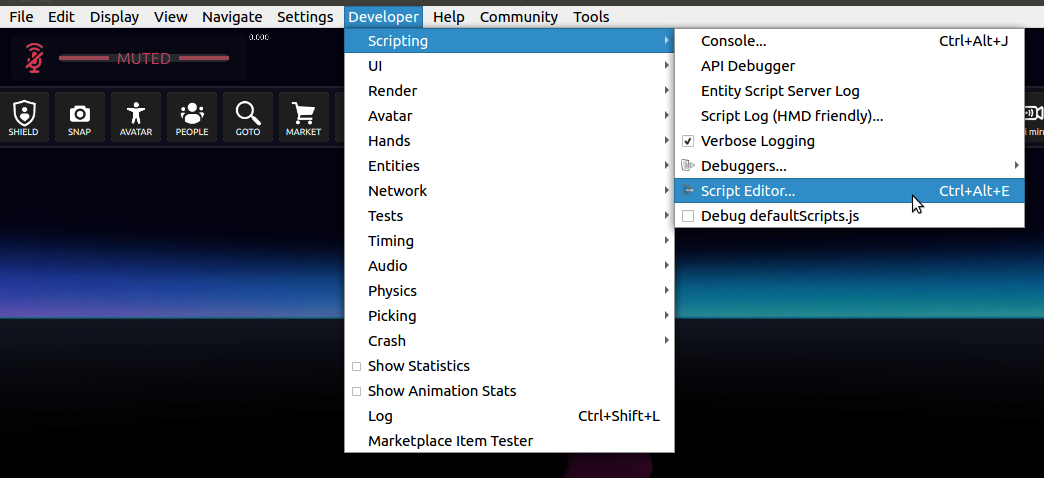1044x478 pixels.
Task: Enable Show Animation Stats checkbox
Action: pyautogui.click(x=356, y=391)
